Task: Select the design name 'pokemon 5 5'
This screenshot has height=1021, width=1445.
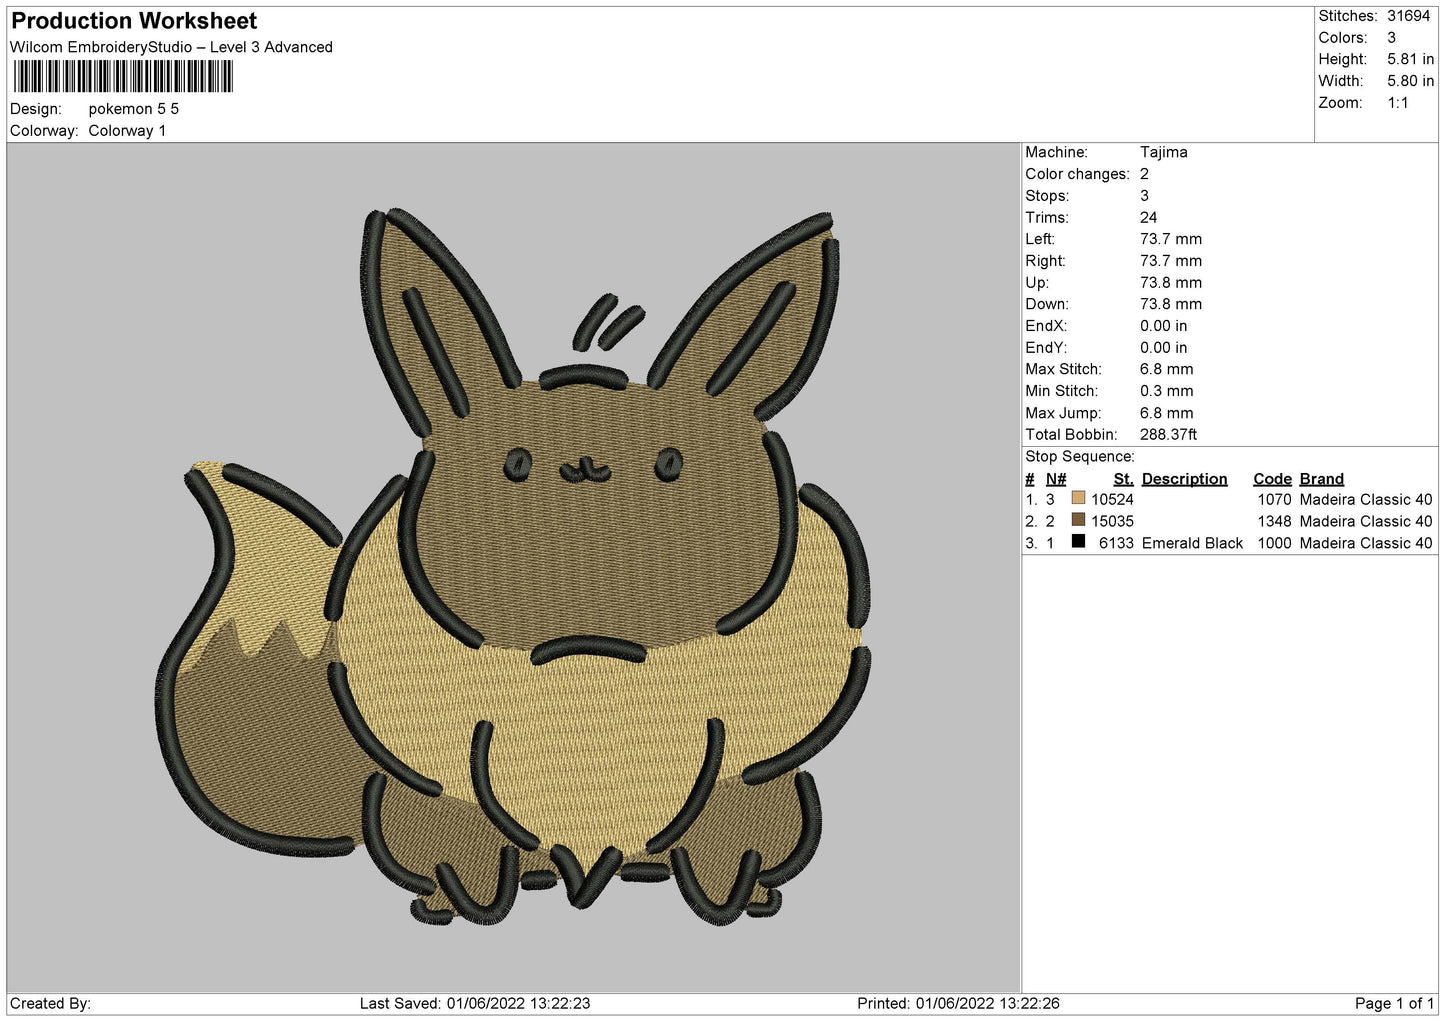Action: click(x=134, y=109)
